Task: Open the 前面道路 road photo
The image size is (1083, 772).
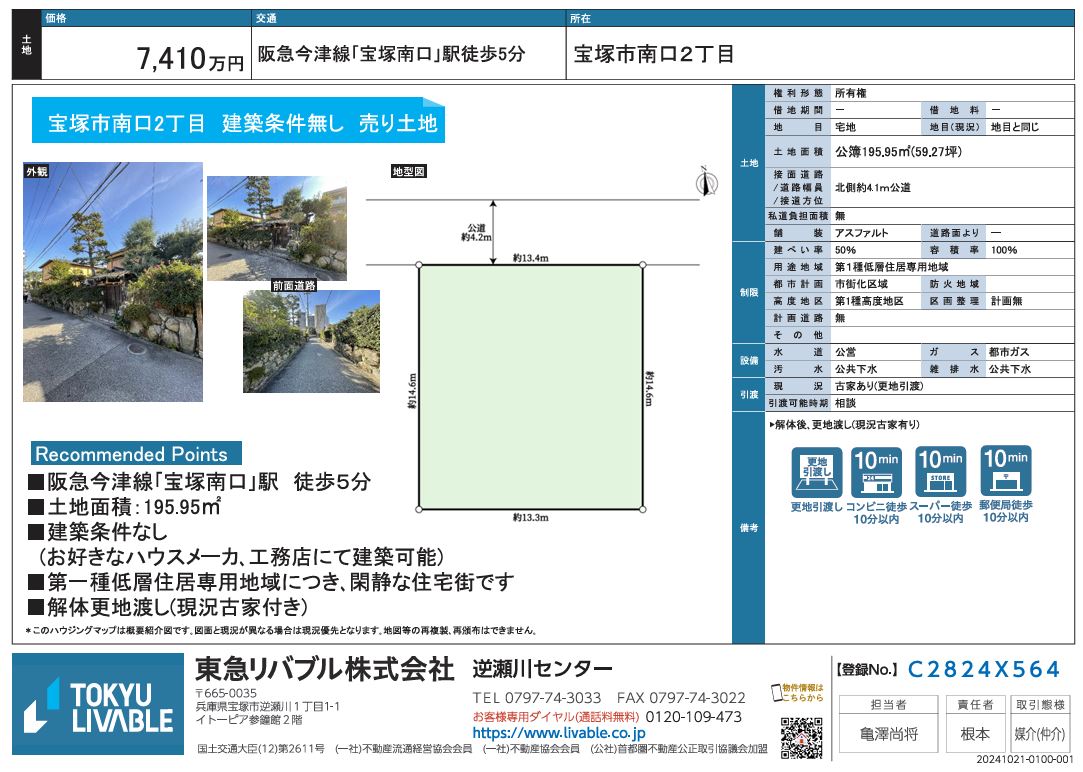Action: [311, 341]
